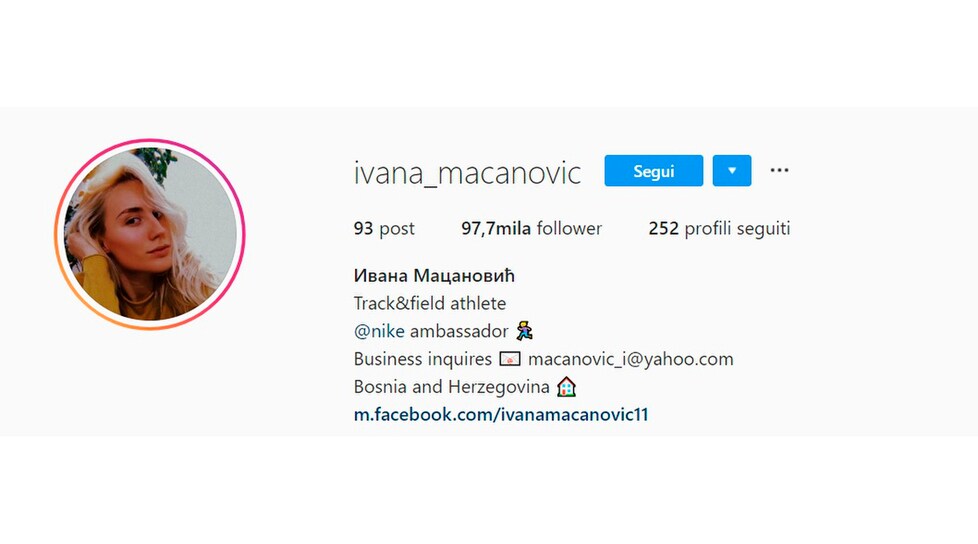
Task: Open the @nike profile link
Action: (x=379, y=331)
